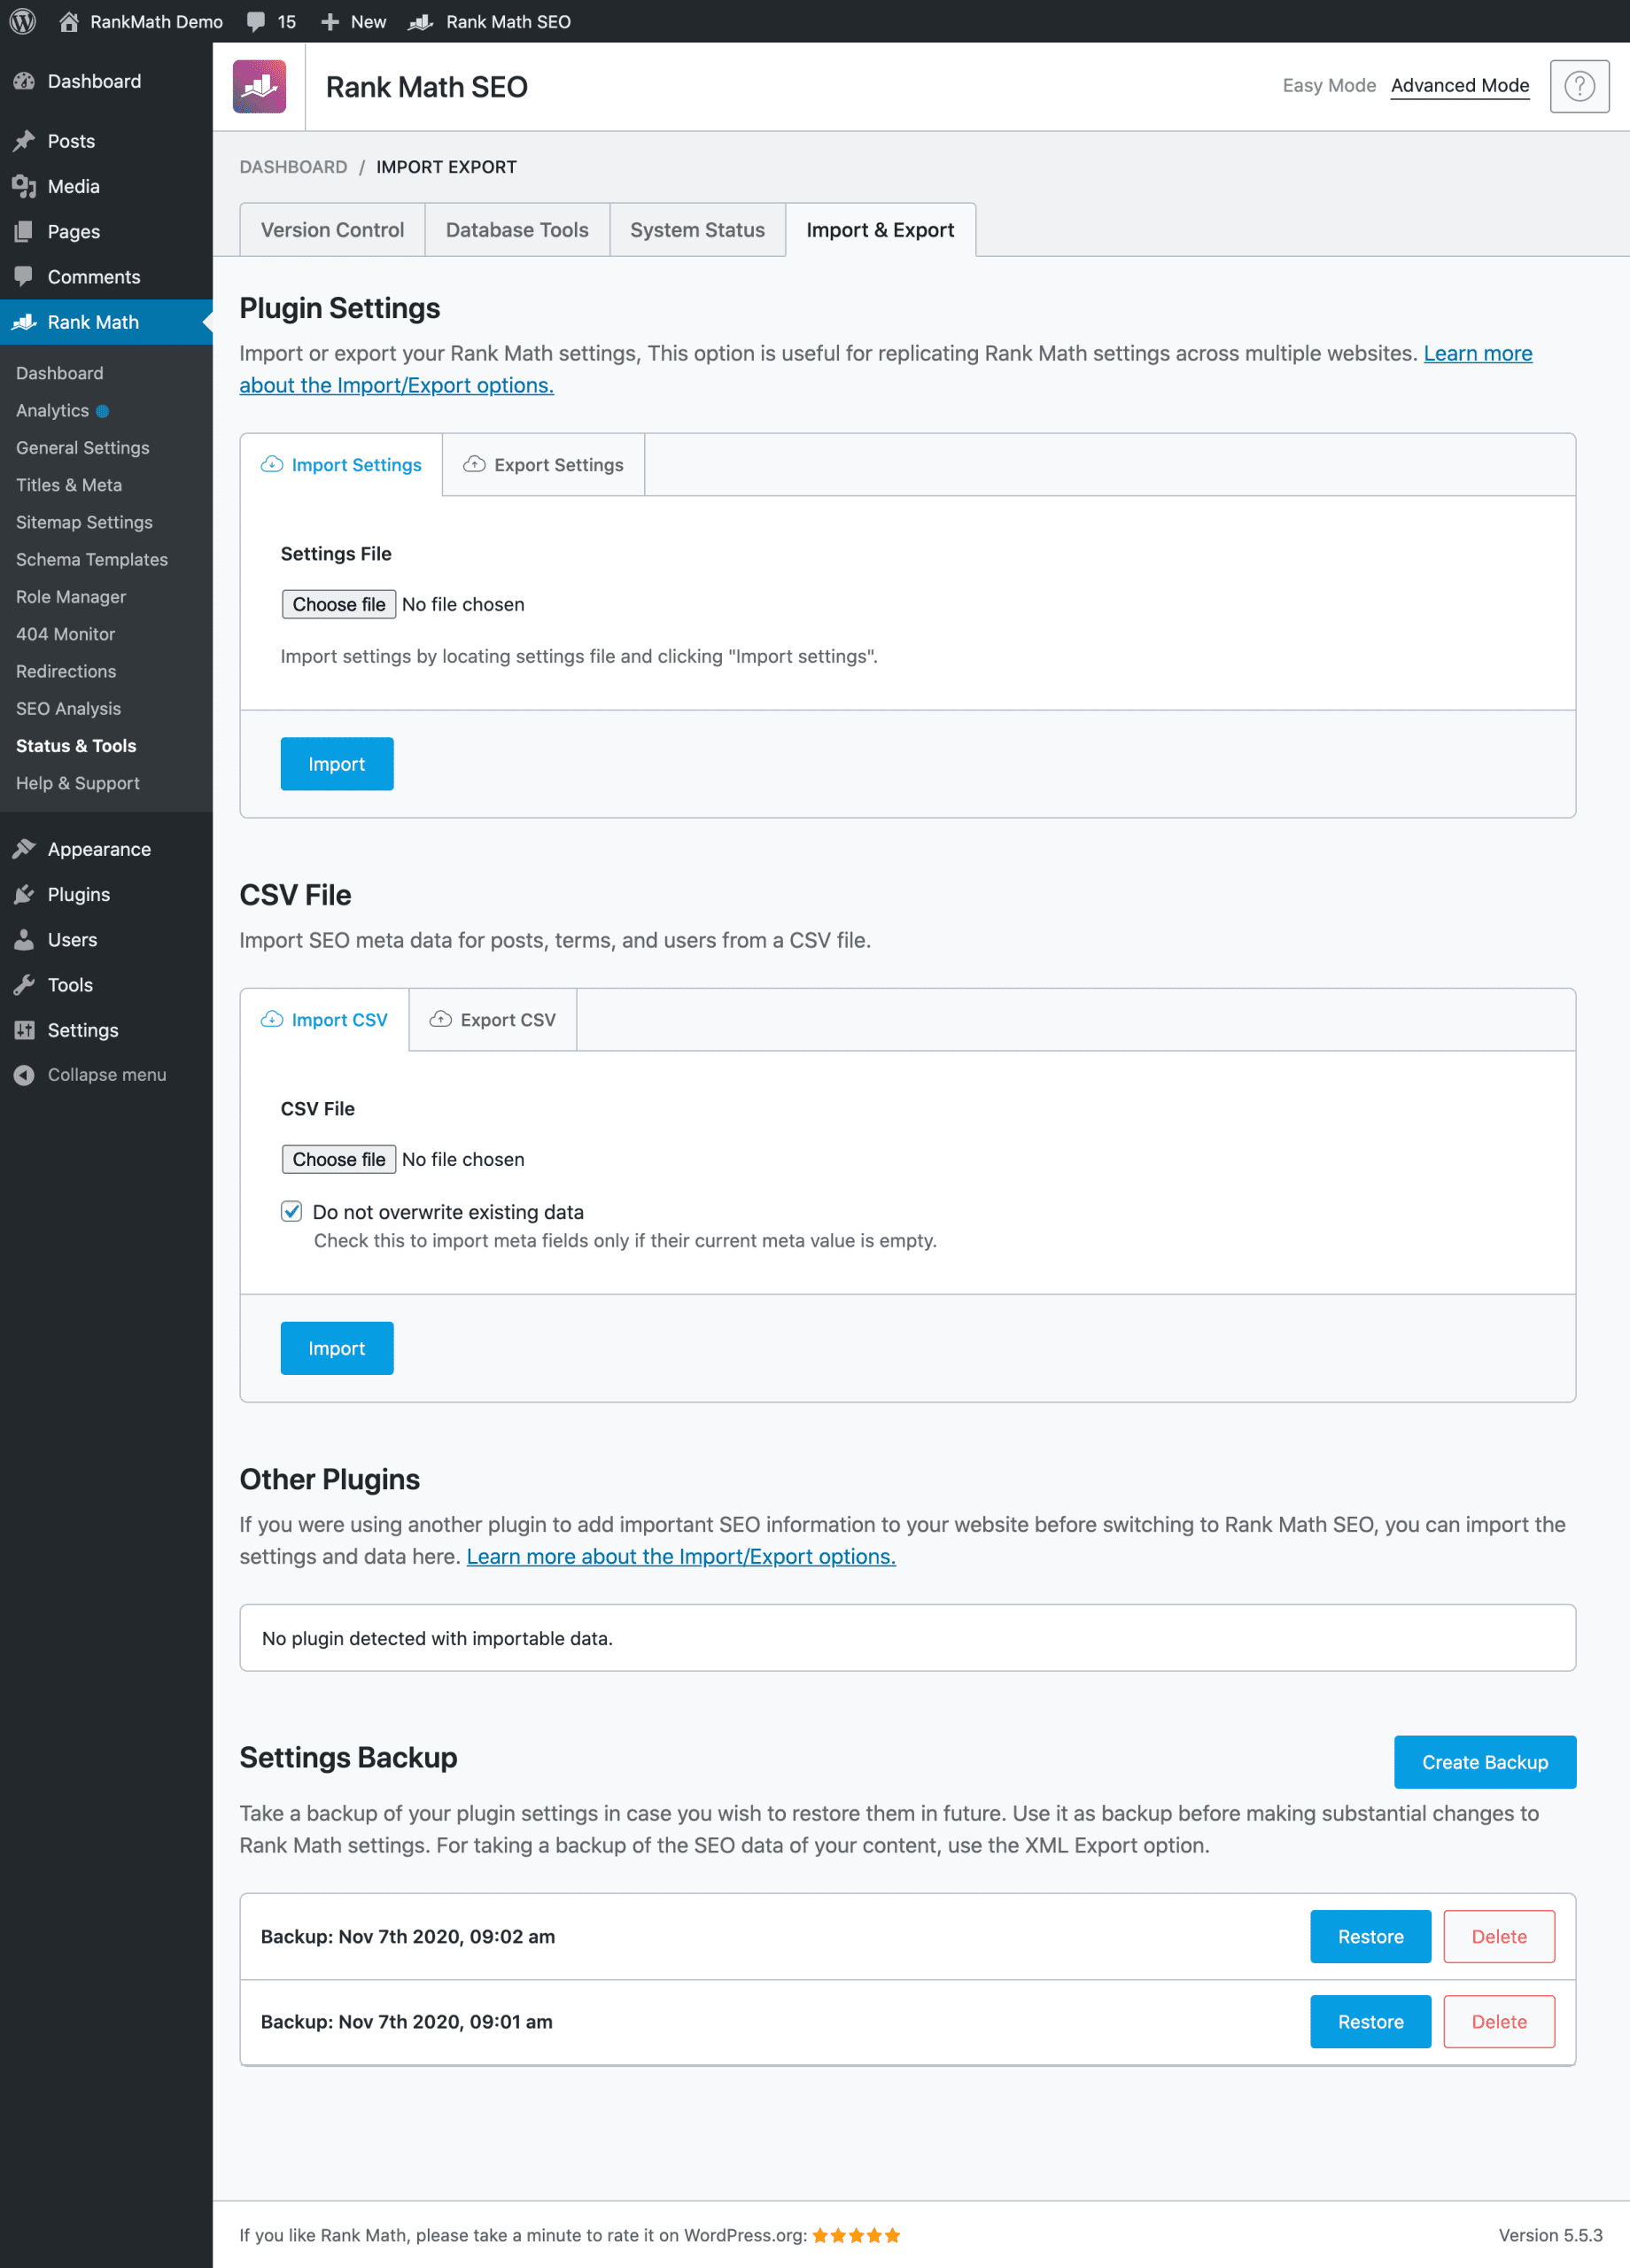Click the Collapse menu arrow icon
Screen dimensions: 1630x2268
click(24, 1075)
